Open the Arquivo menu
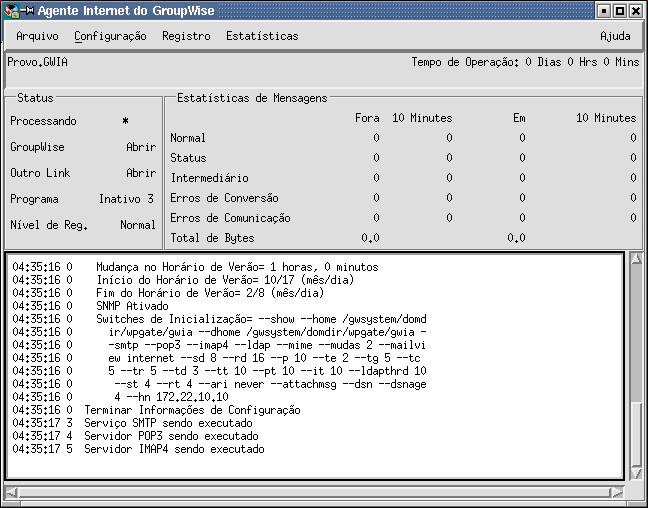 [x=37, y=36]
